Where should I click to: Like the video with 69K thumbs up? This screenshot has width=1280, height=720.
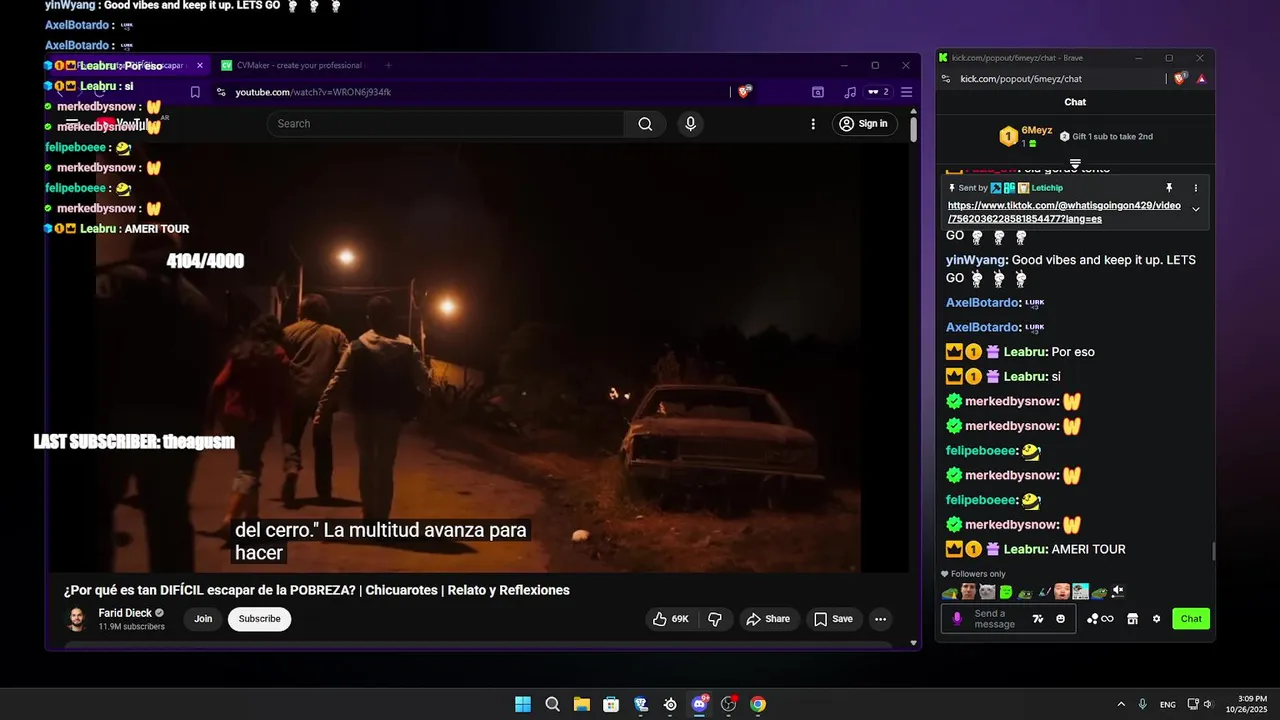(x=670, y=619)
